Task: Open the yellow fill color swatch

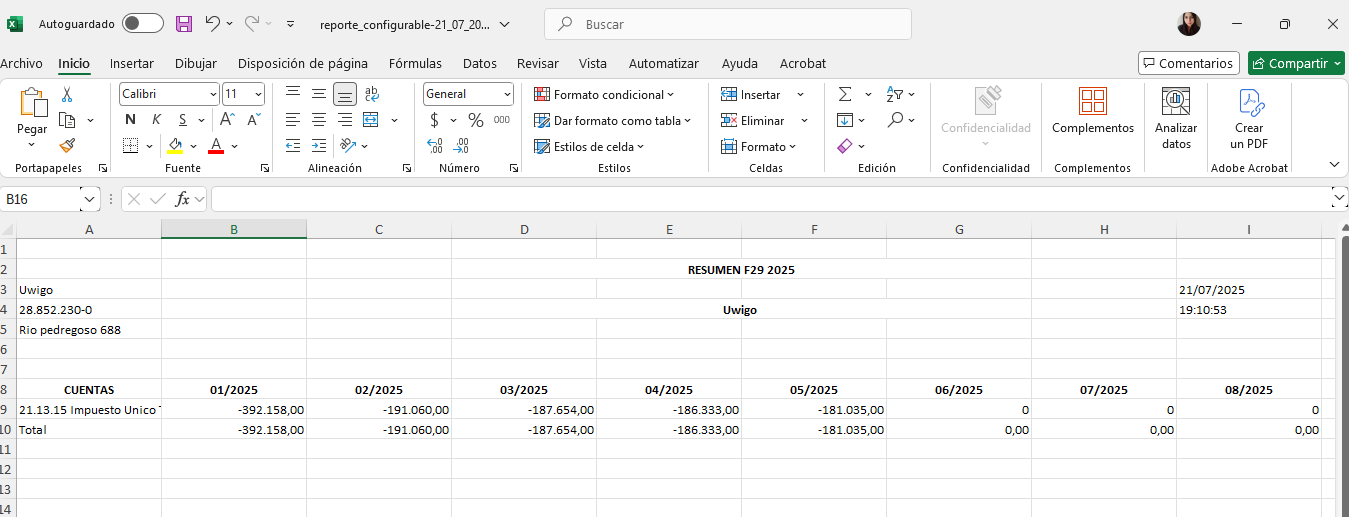Action: point(176,146)
